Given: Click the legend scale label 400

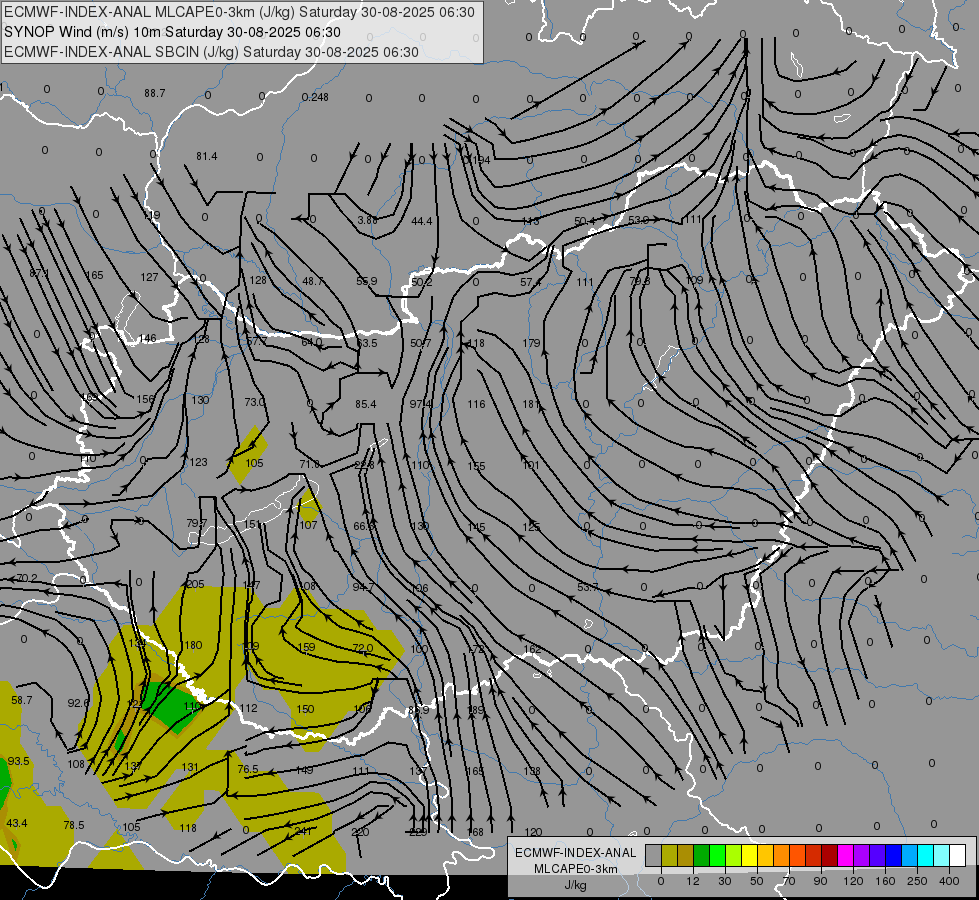Looking at the screenshot, I should (949, 882).
